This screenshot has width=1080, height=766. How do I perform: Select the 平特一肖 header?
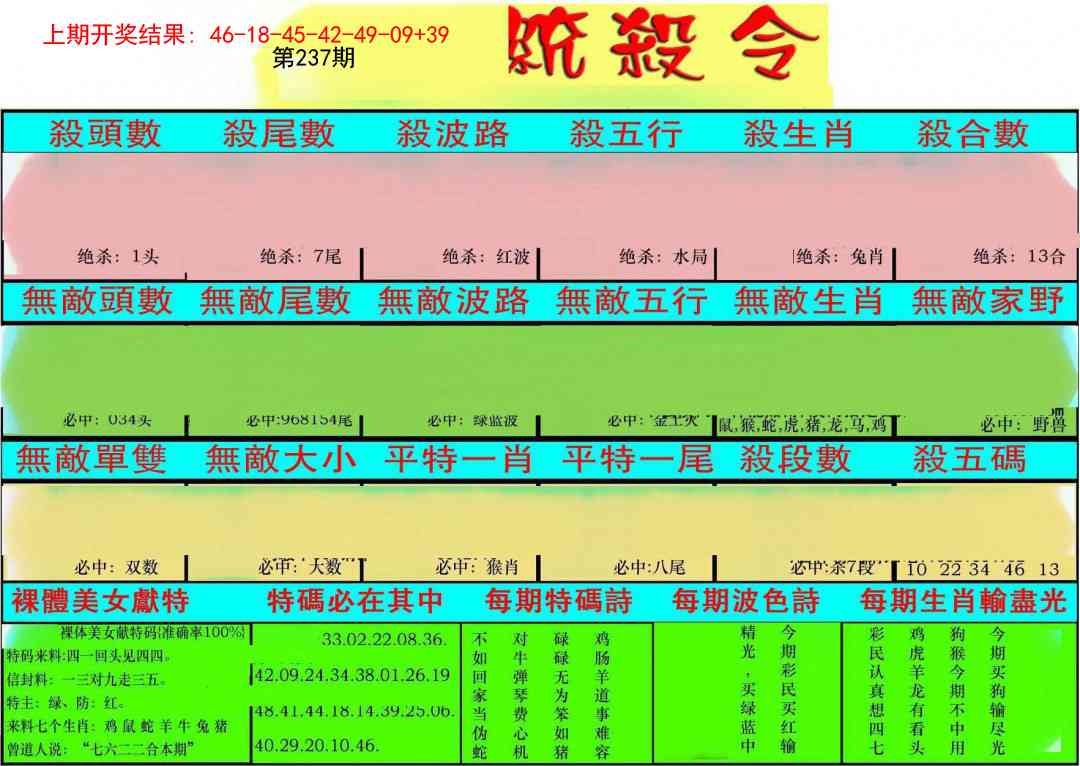click(x=458, y=459)
